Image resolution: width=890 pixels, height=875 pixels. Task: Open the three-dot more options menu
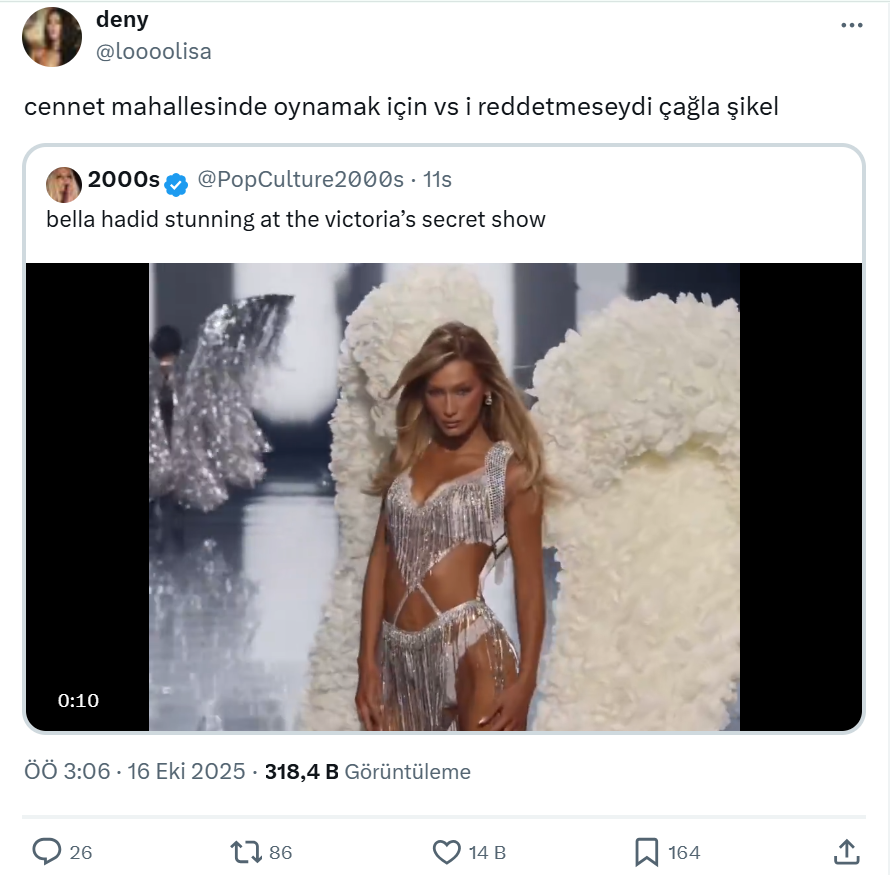tap(851, 26)
